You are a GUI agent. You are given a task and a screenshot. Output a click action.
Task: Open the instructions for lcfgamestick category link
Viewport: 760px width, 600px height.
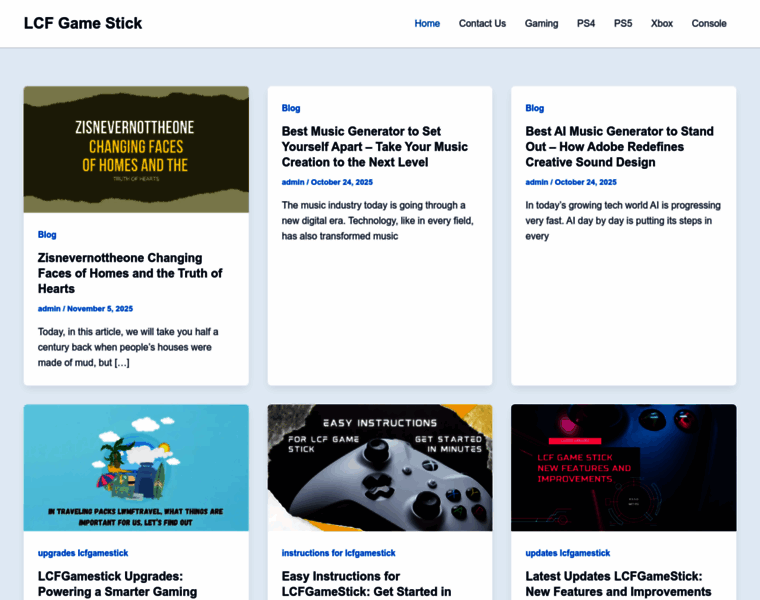[x=338, y=553]
